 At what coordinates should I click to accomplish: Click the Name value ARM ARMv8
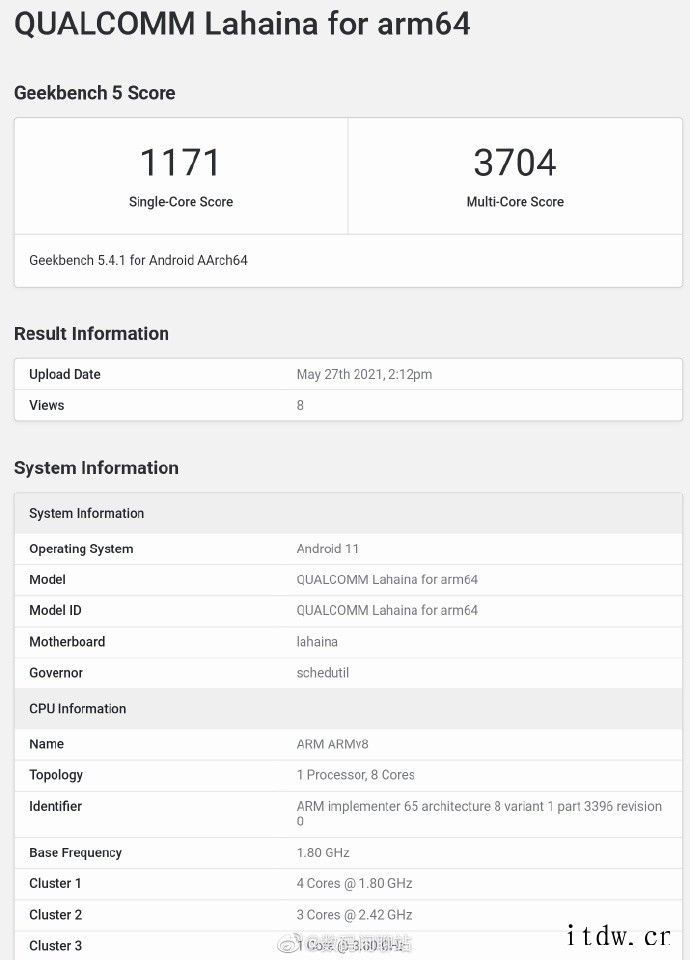[x=333, y=744]
